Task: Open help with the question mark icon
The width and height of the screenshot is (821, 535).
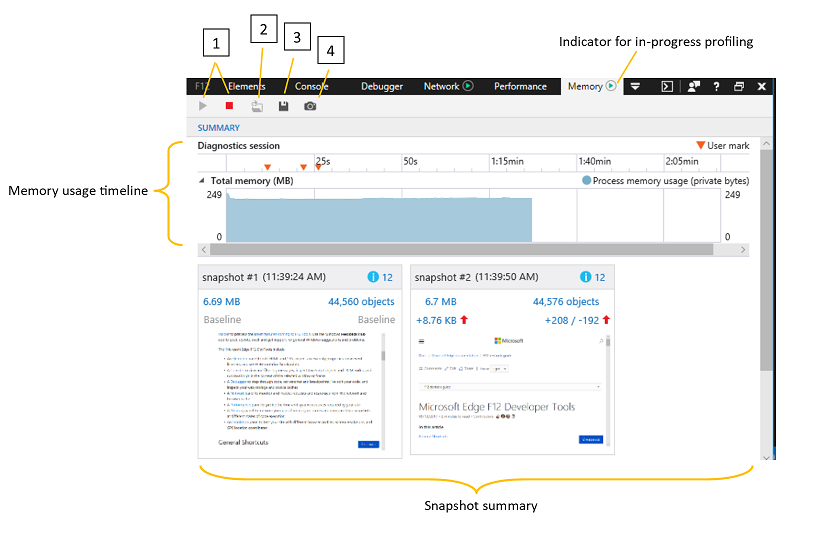Action: (716, 86)
